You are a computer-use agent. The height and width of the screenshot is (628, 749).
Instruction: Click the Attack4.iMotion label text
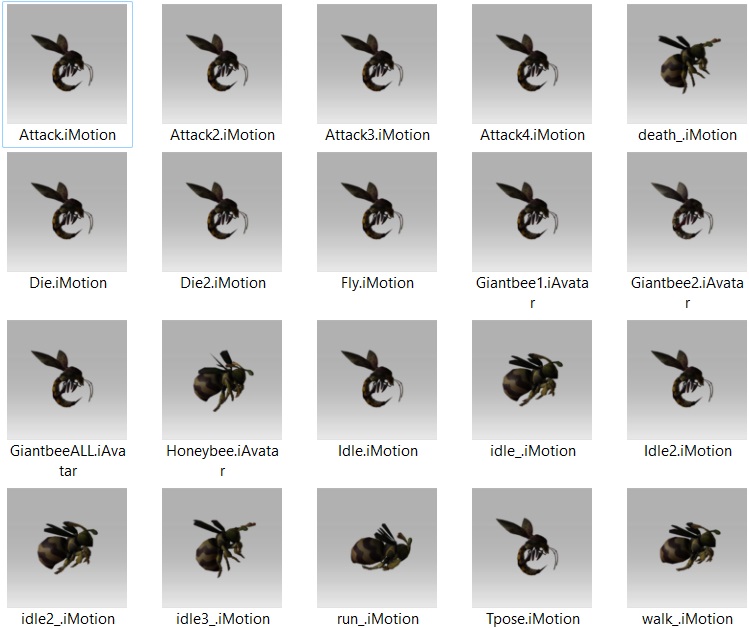pyautogui.click(x=532, y=135)
